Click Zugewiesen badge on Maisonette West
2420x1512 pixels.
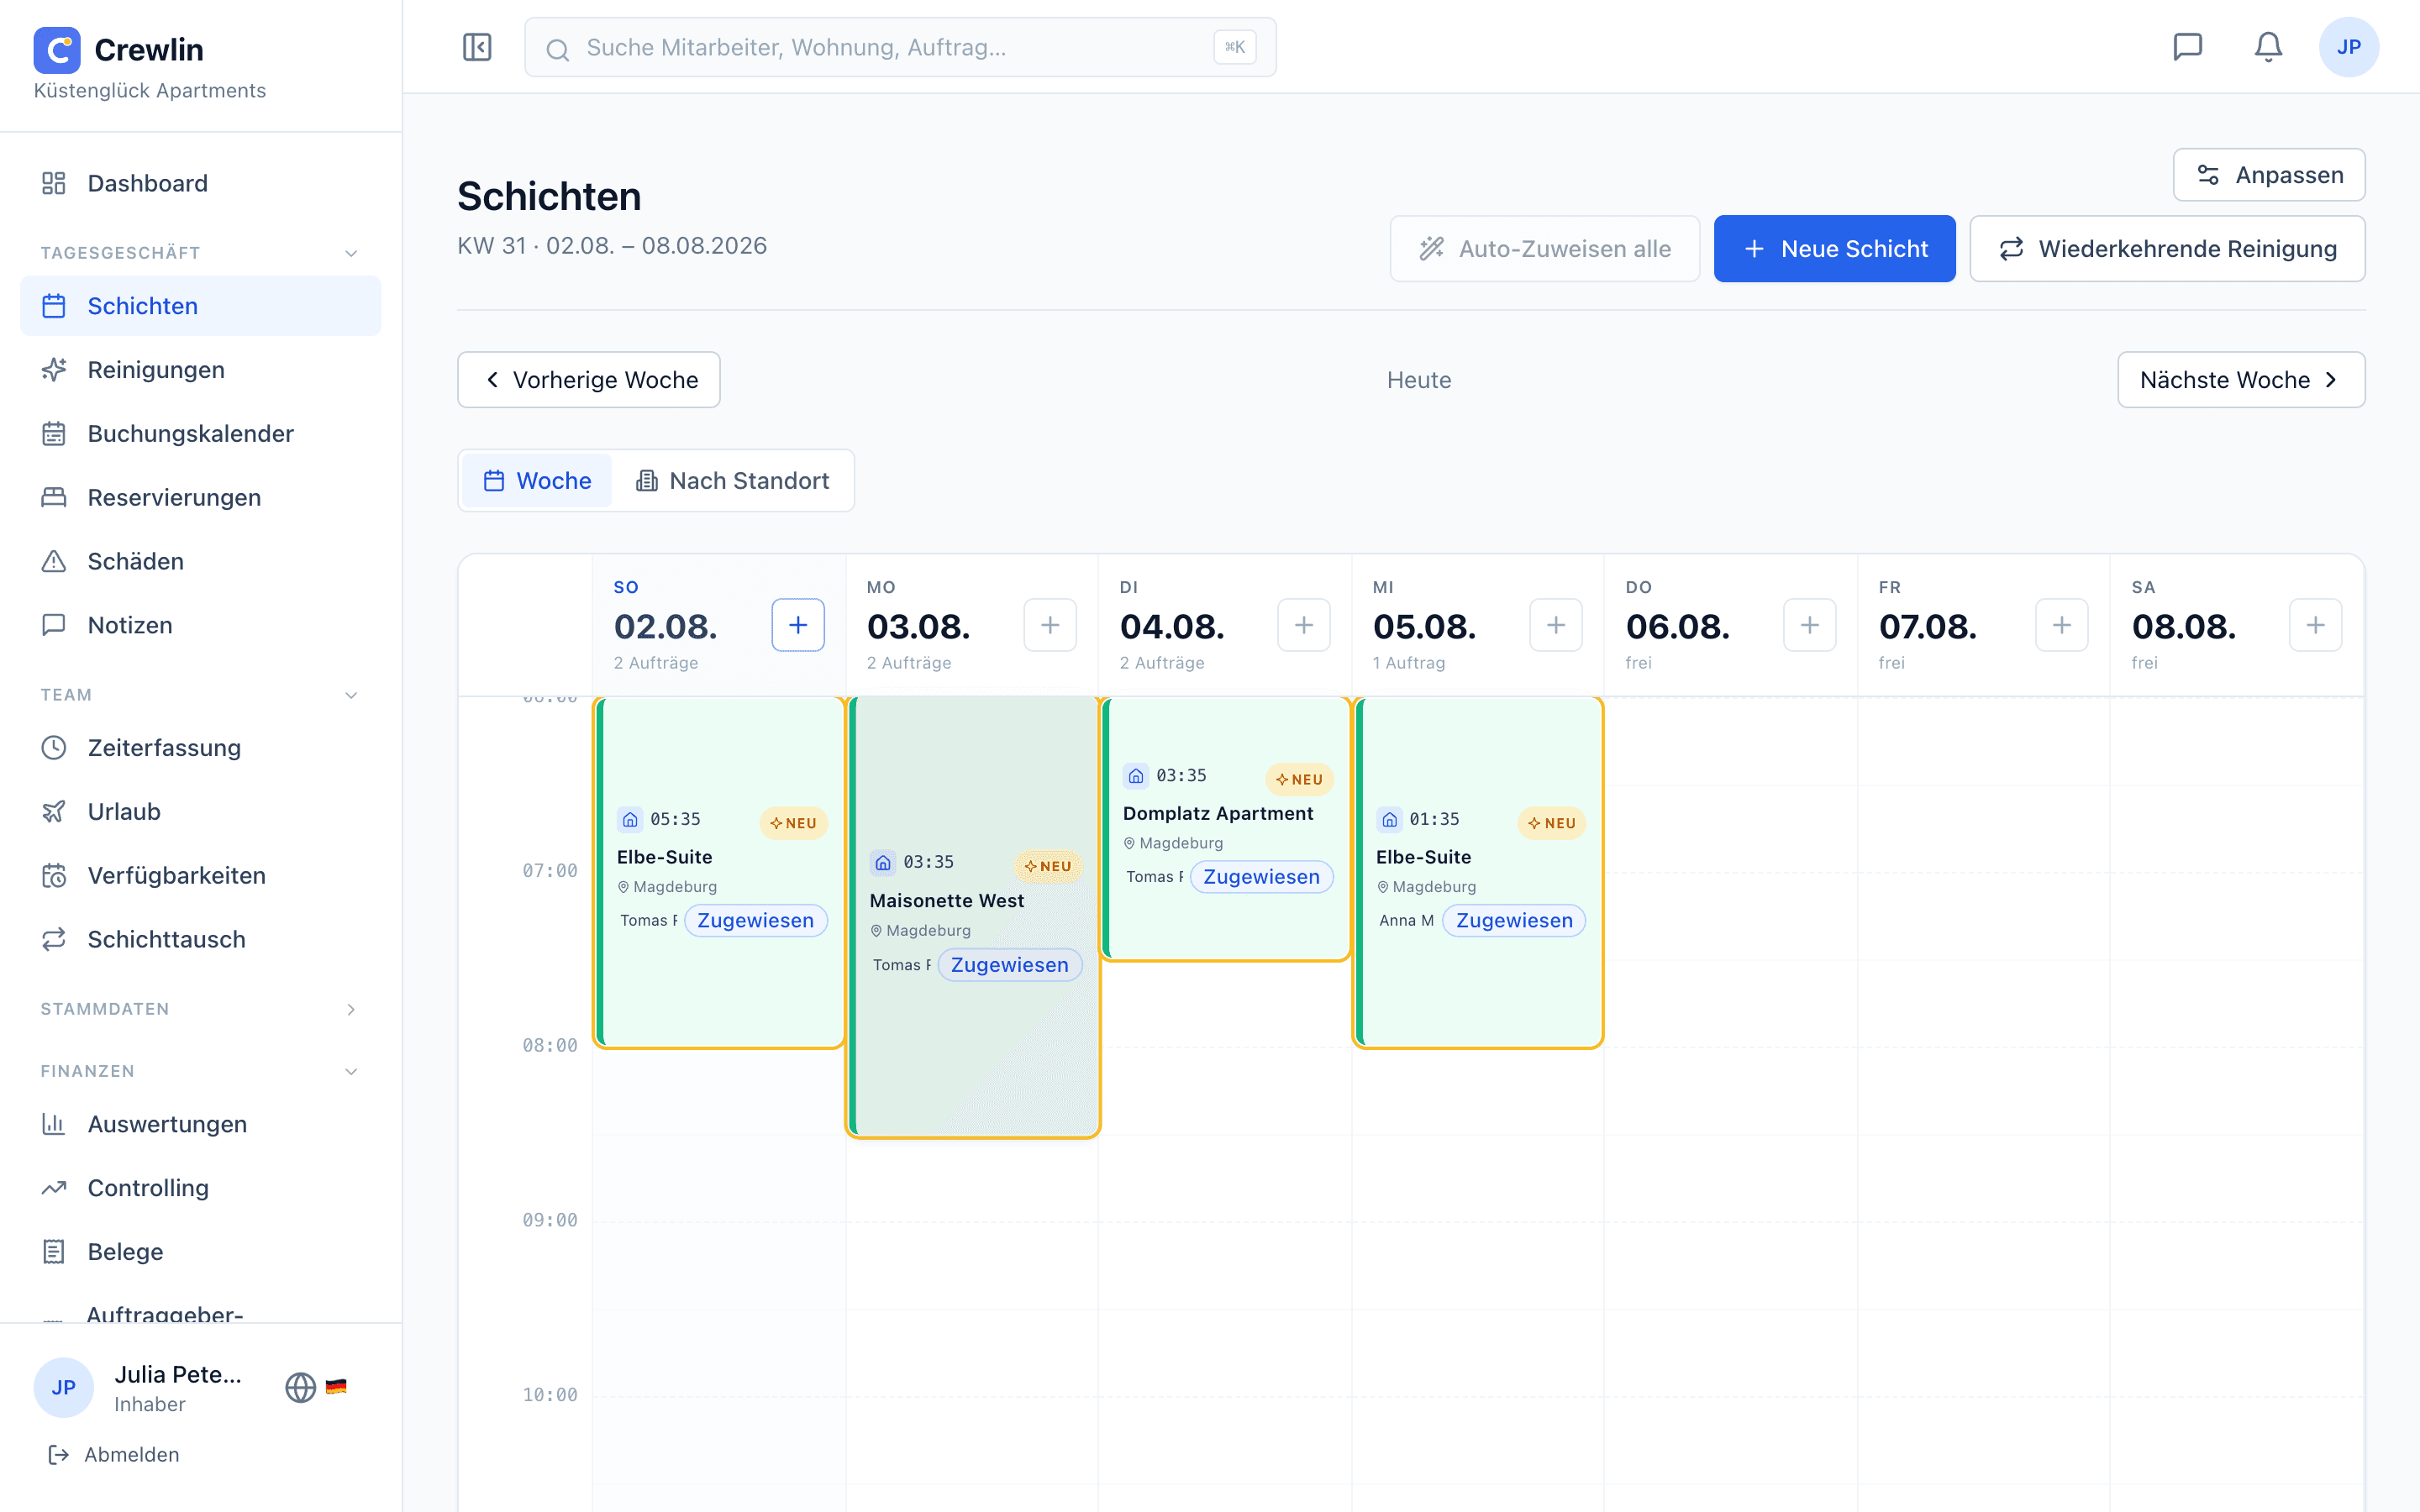coord(1009,965)
